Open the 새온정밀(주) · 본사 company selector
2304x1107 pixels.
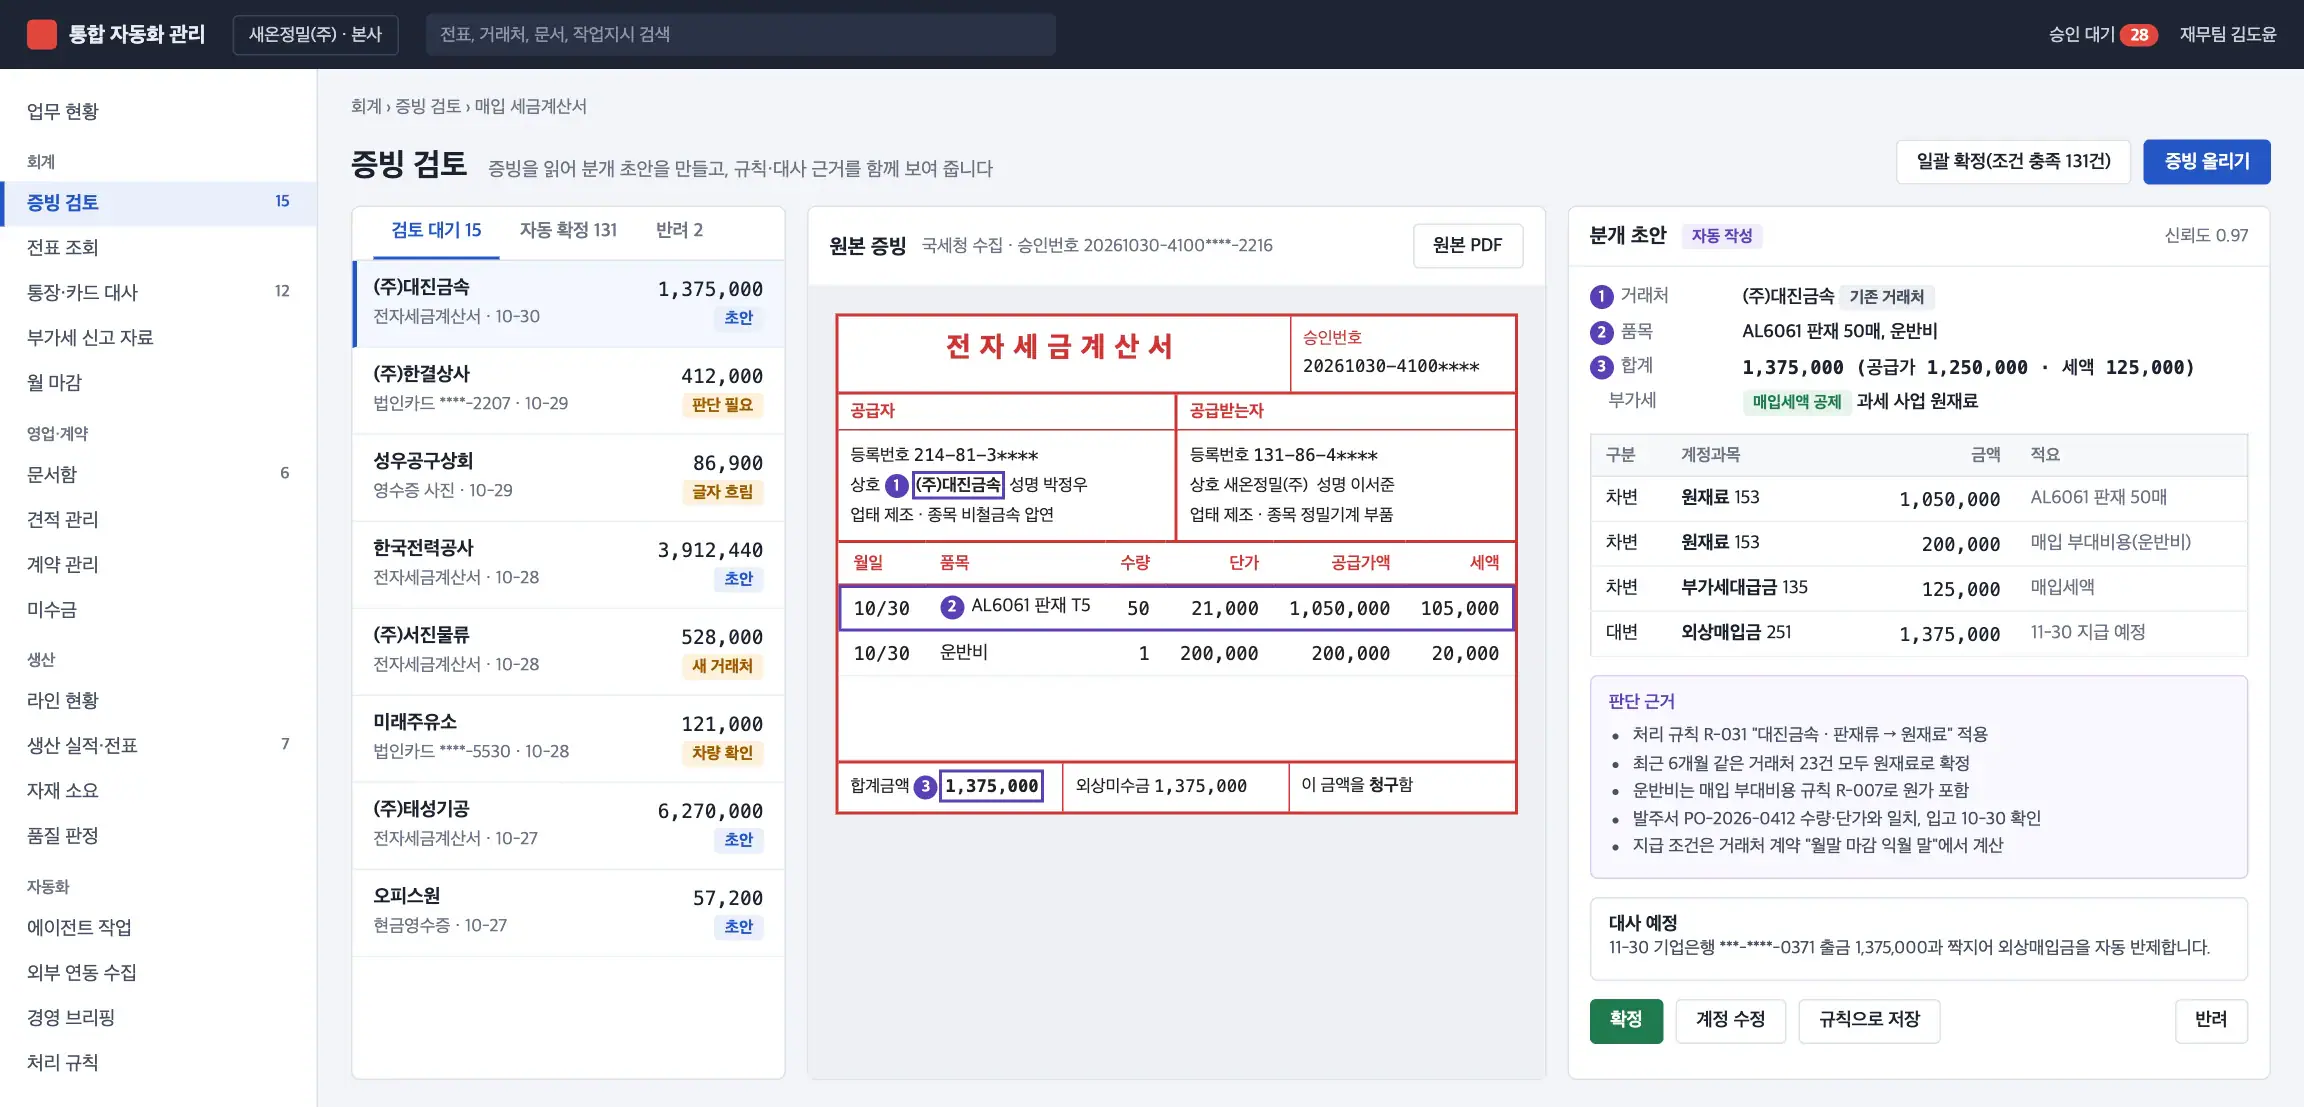click(x=315, y=34)
